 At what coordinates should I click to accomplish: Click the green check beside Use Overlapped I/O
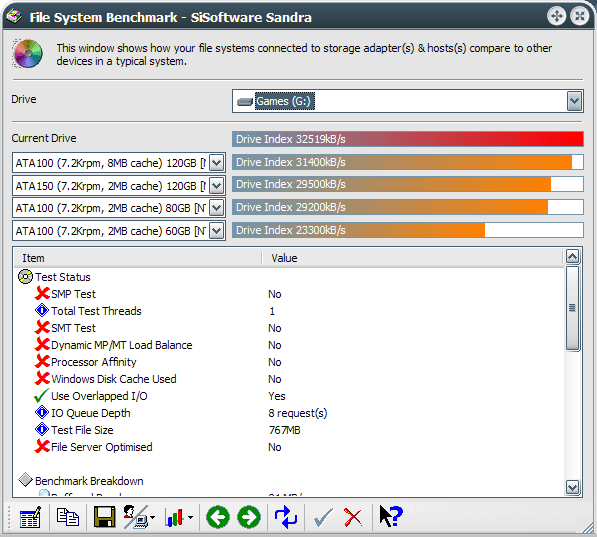tap(42, 395)
